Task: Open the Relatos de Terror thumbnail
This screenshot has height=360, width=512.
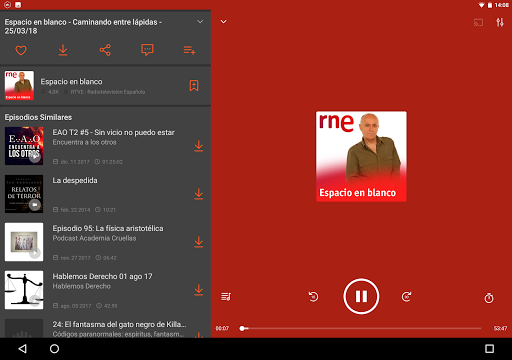Action: click(x=24, y=194)
